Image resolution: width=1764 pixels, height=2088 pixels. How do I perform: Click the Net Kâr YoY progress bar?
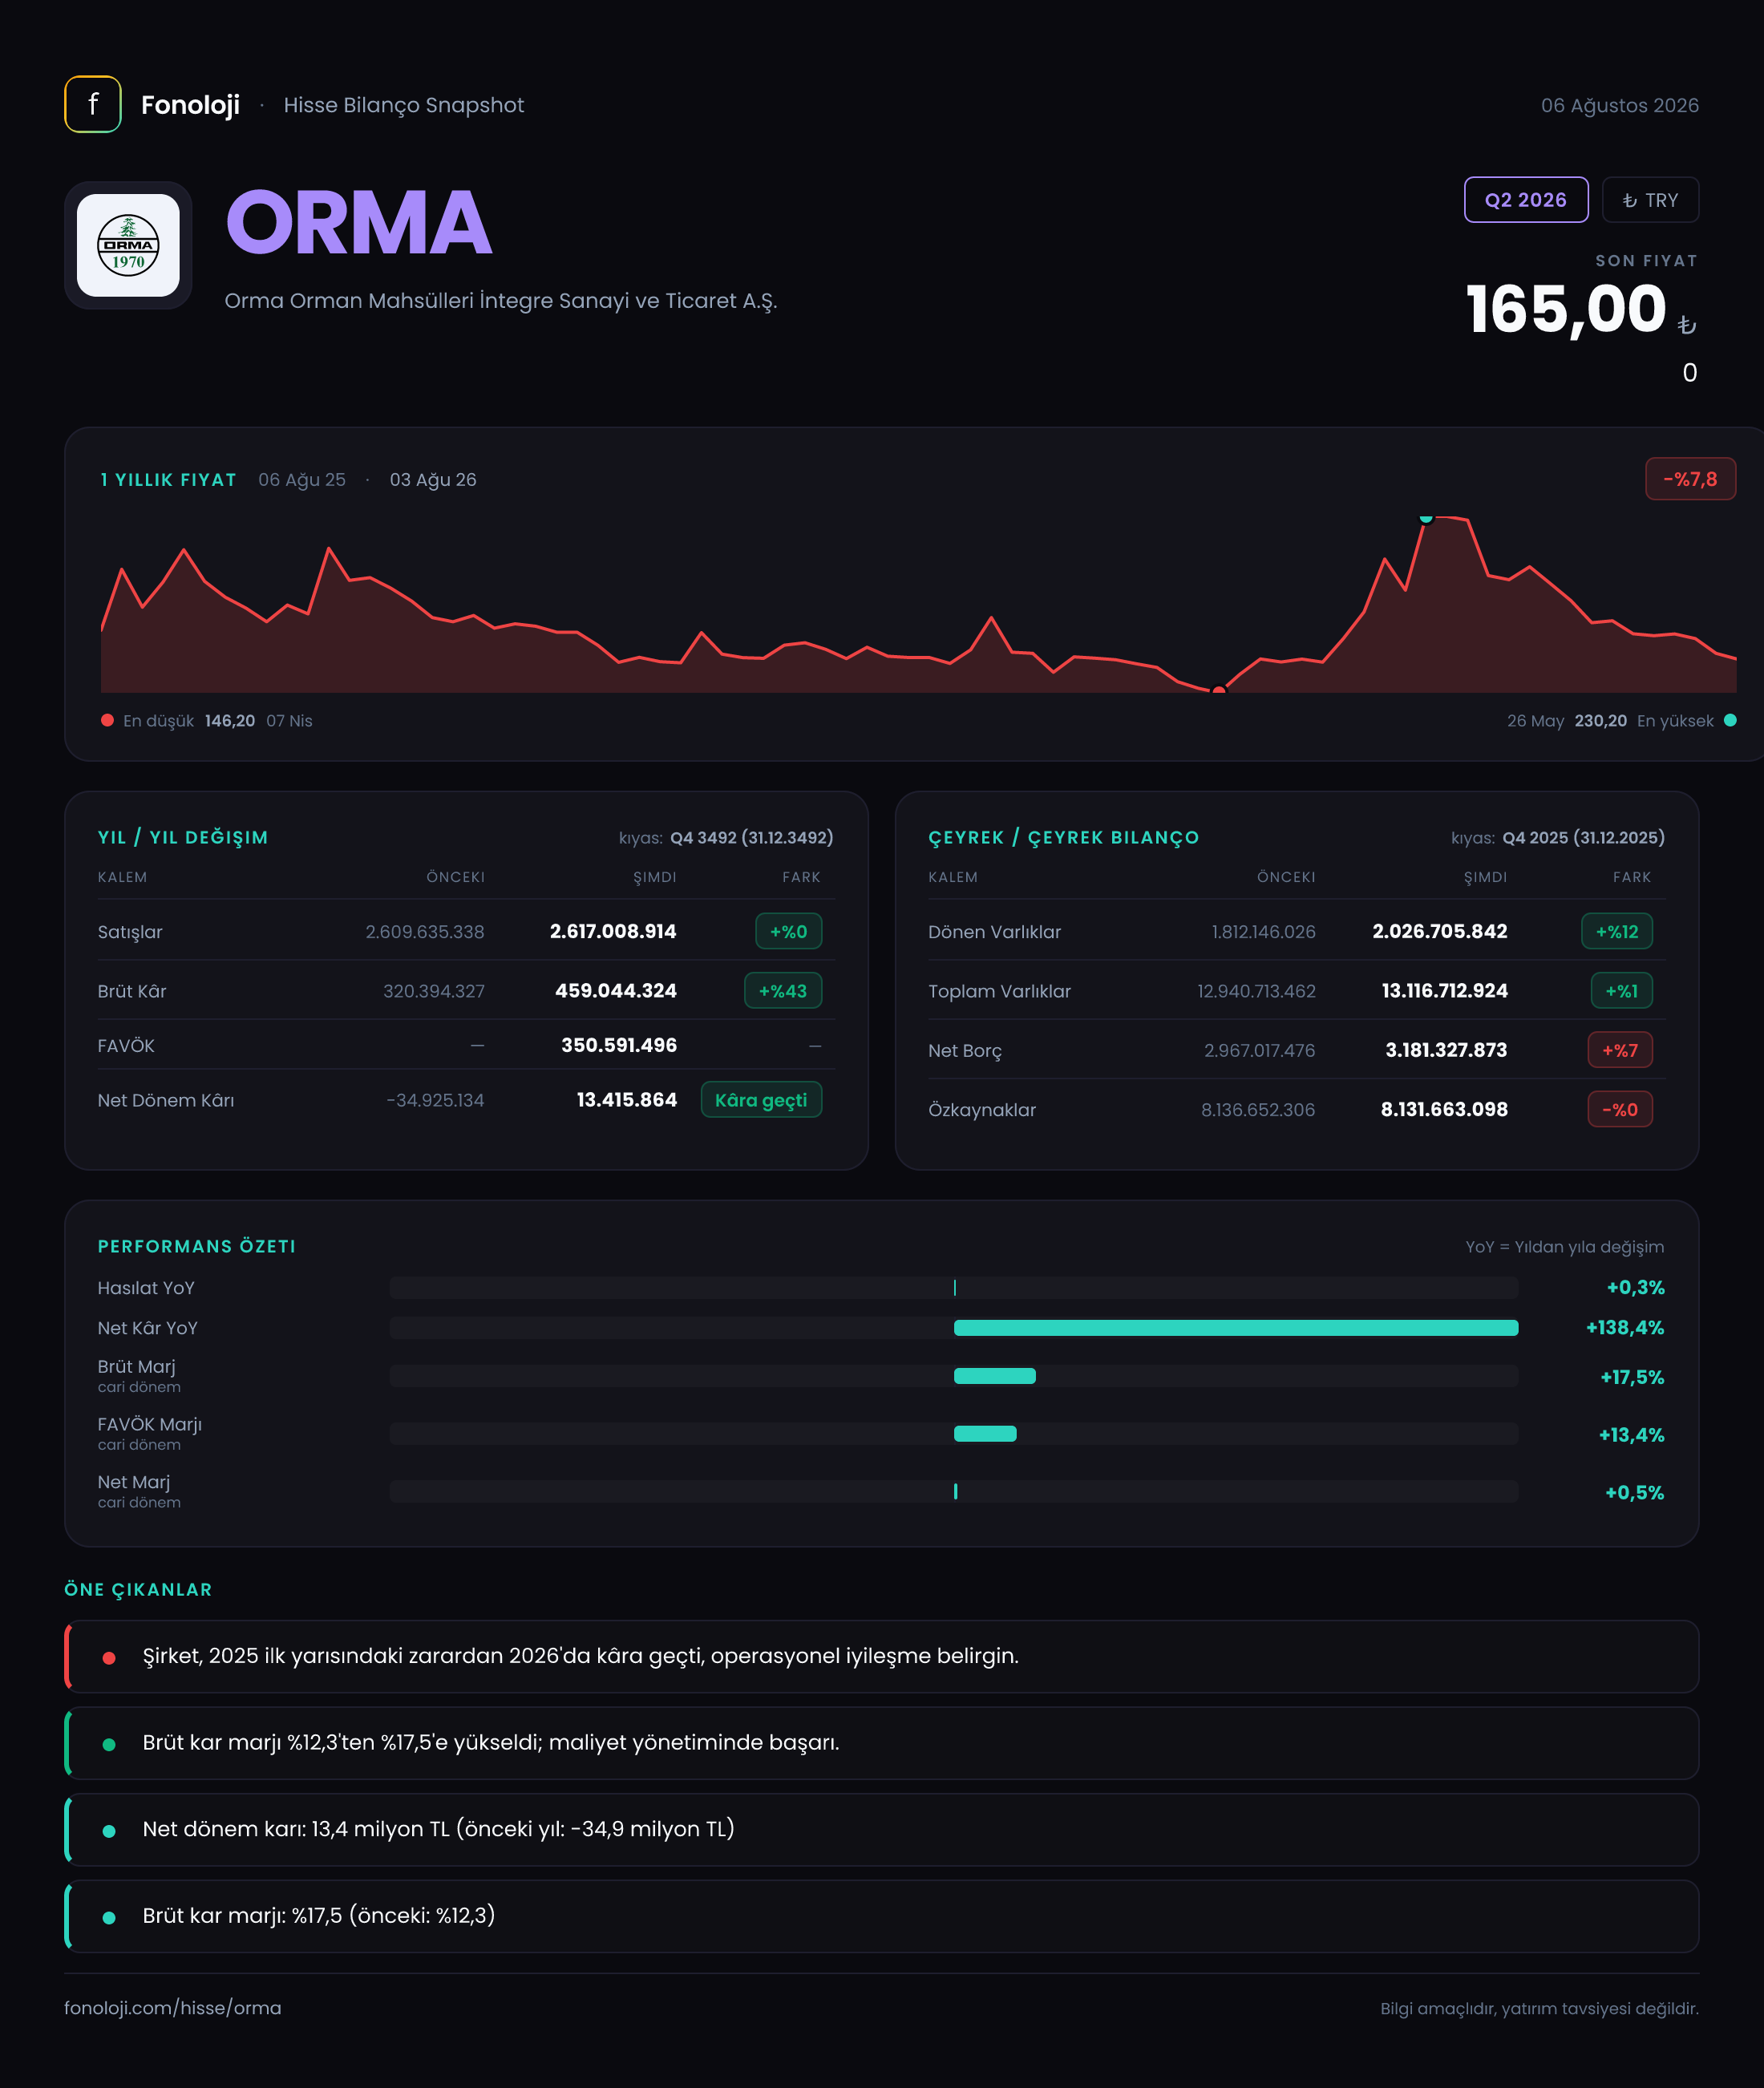tap(954, 1328)
